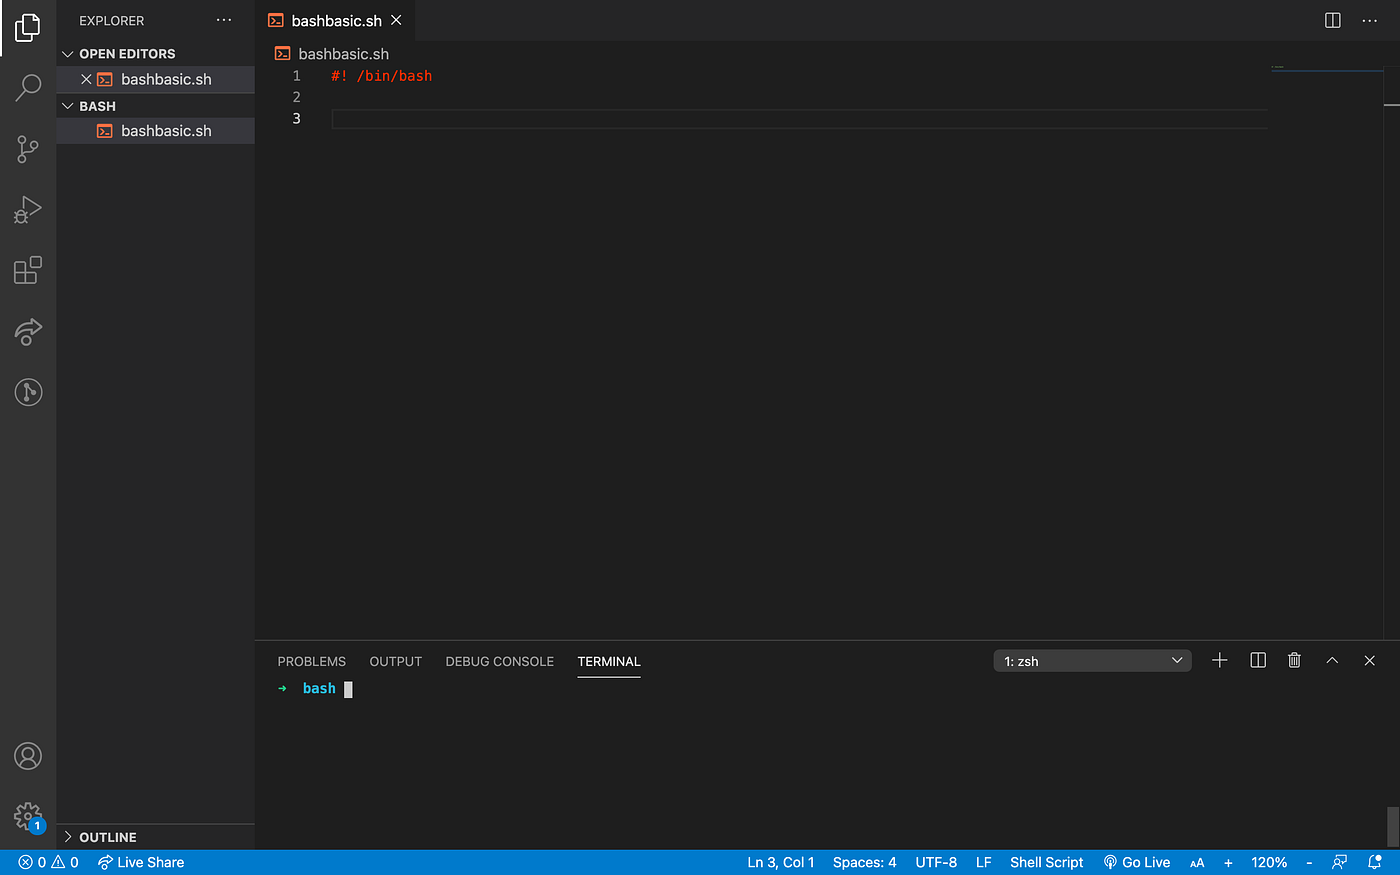Open the Search view in activity bar

point(28,88)
